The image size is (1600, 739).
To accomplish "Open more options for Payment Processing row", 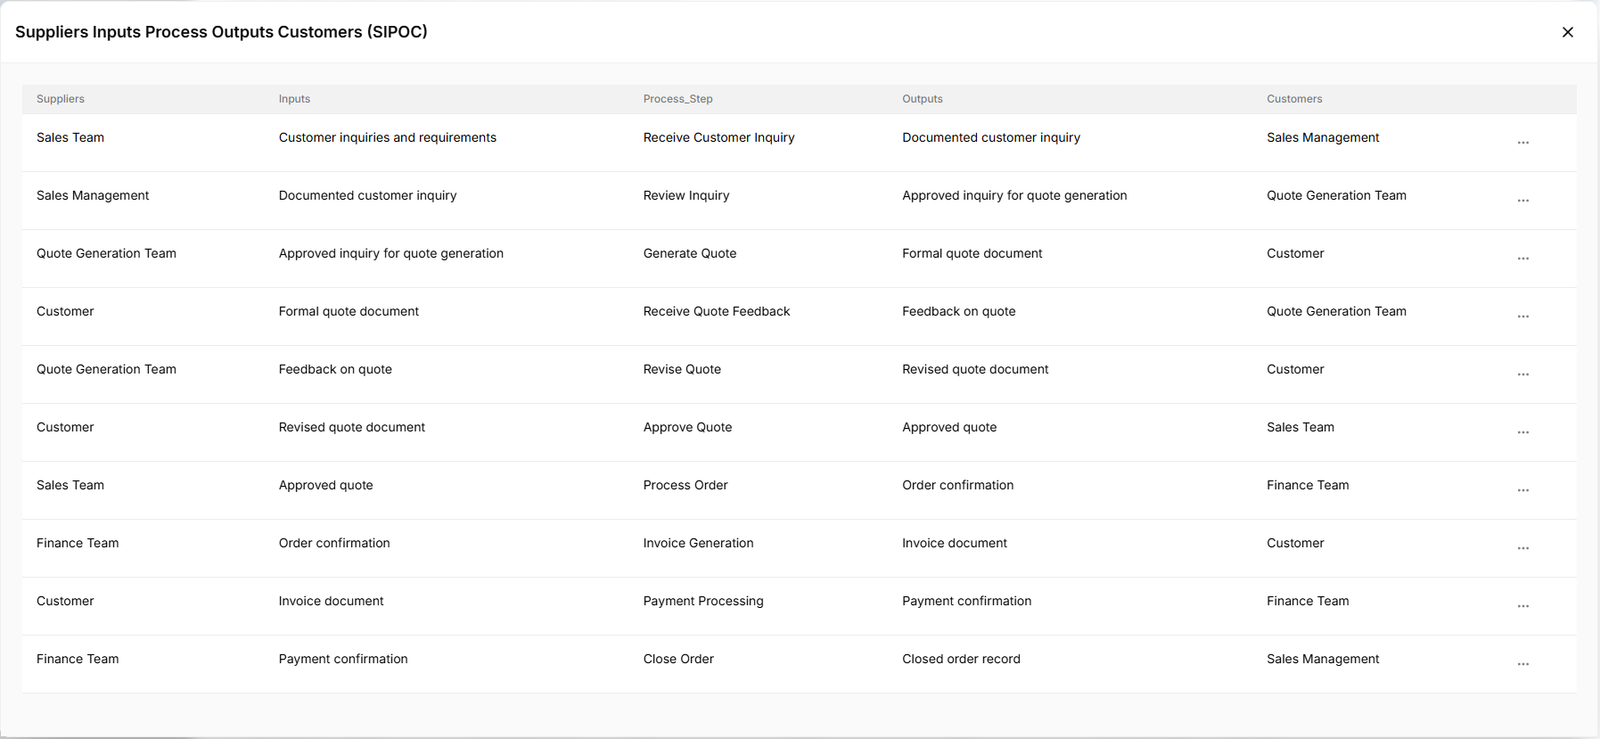I will click(x=1523, y=607).
